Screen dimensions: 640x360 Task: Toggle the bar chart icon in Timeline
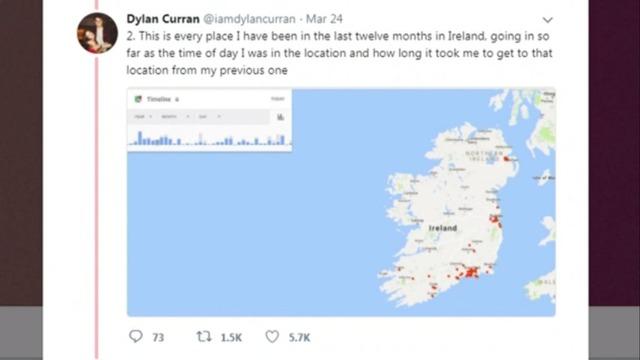(280, 117)
